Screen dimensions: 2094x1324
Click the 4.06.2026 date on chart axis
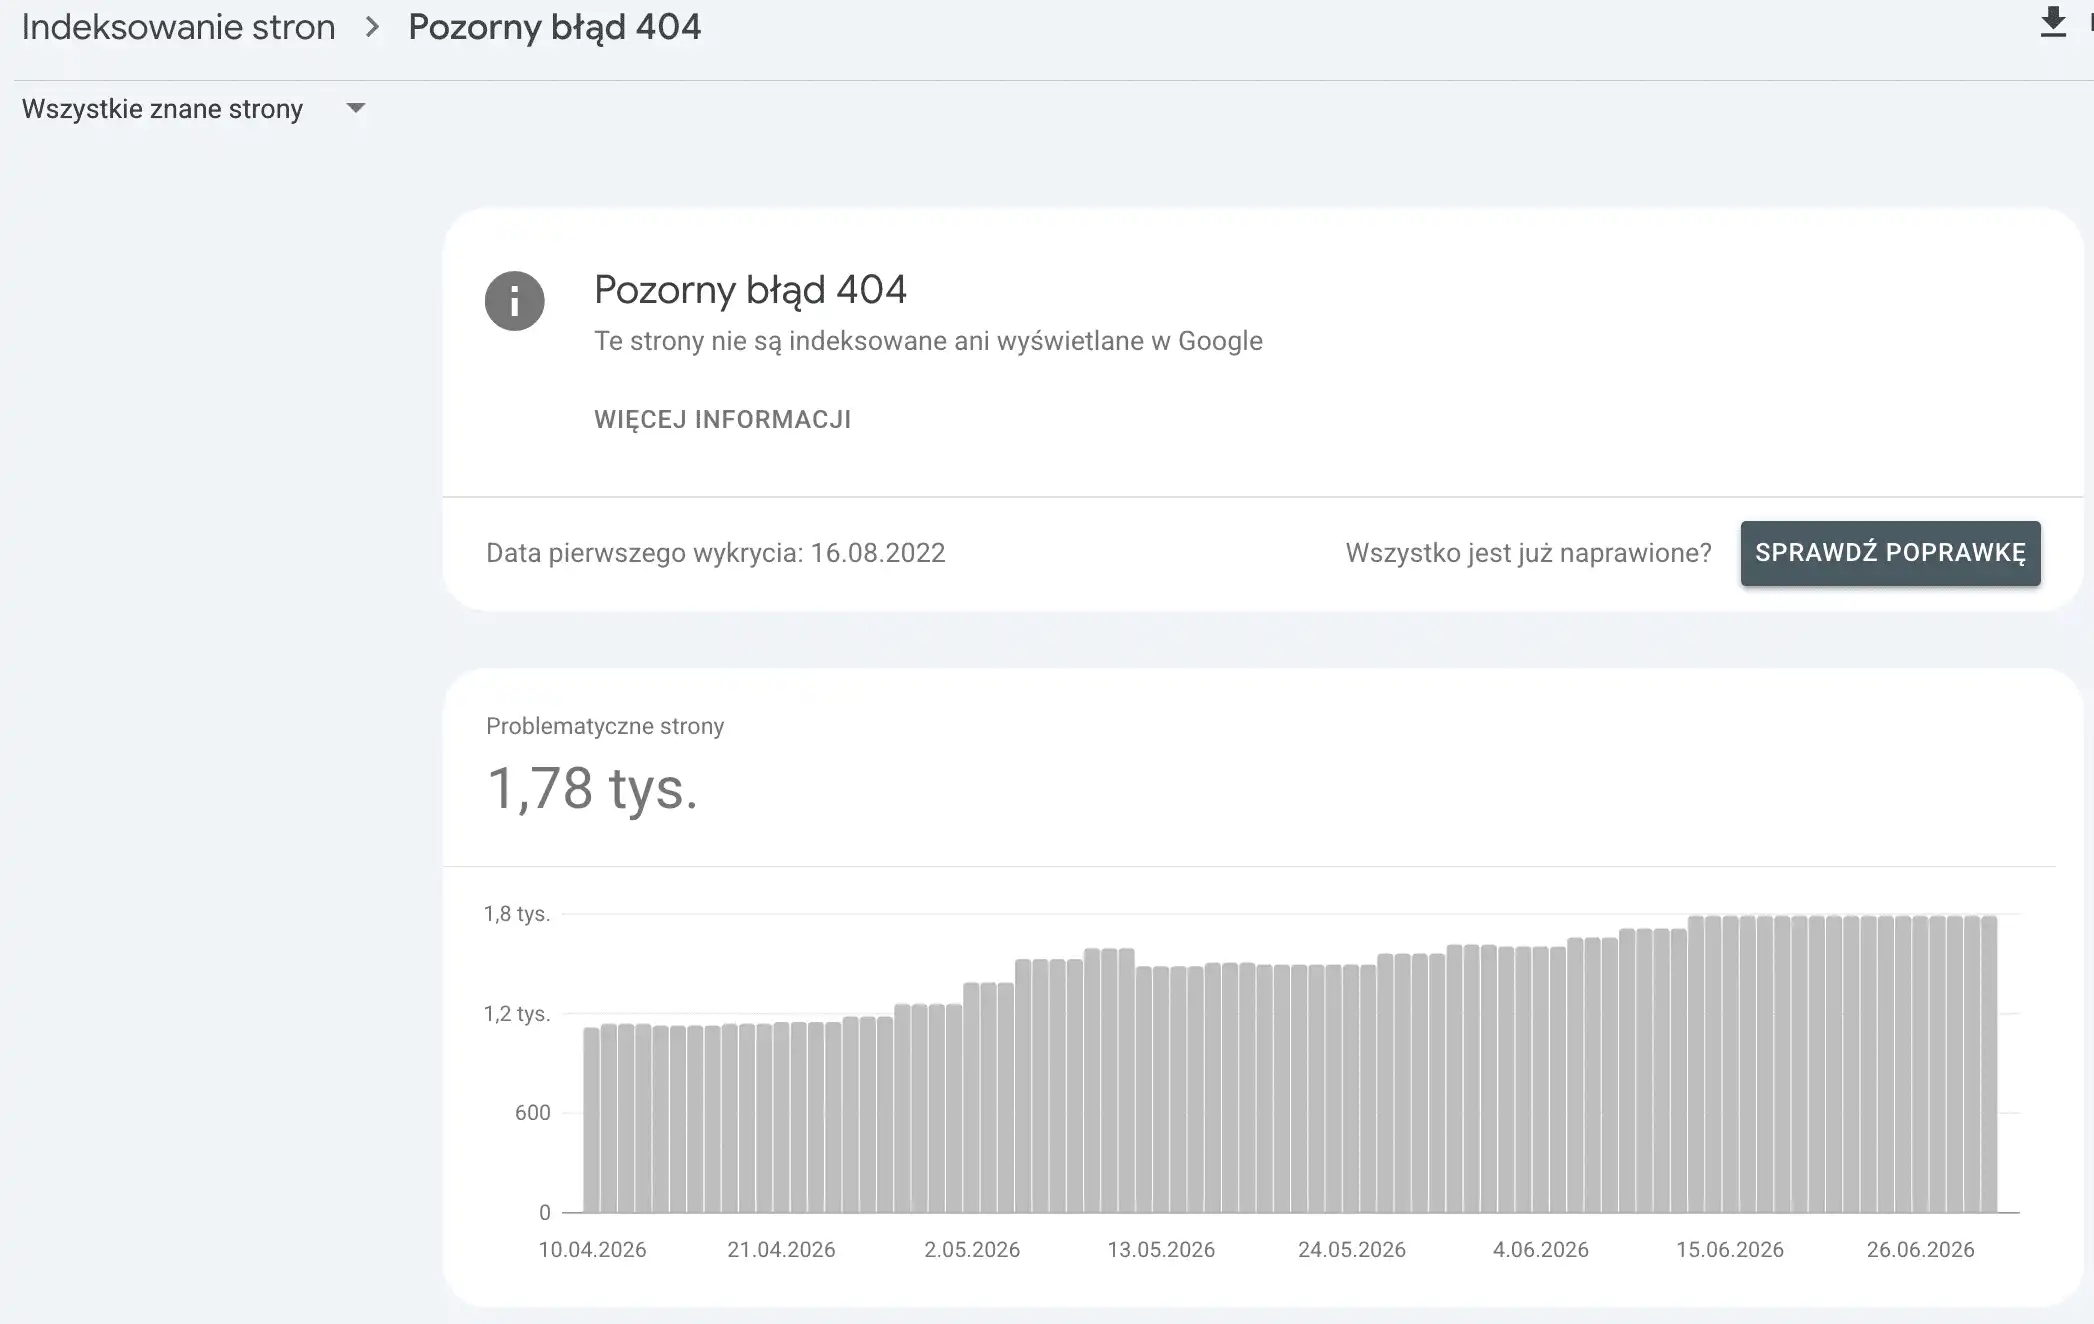click(1540, 1249)
